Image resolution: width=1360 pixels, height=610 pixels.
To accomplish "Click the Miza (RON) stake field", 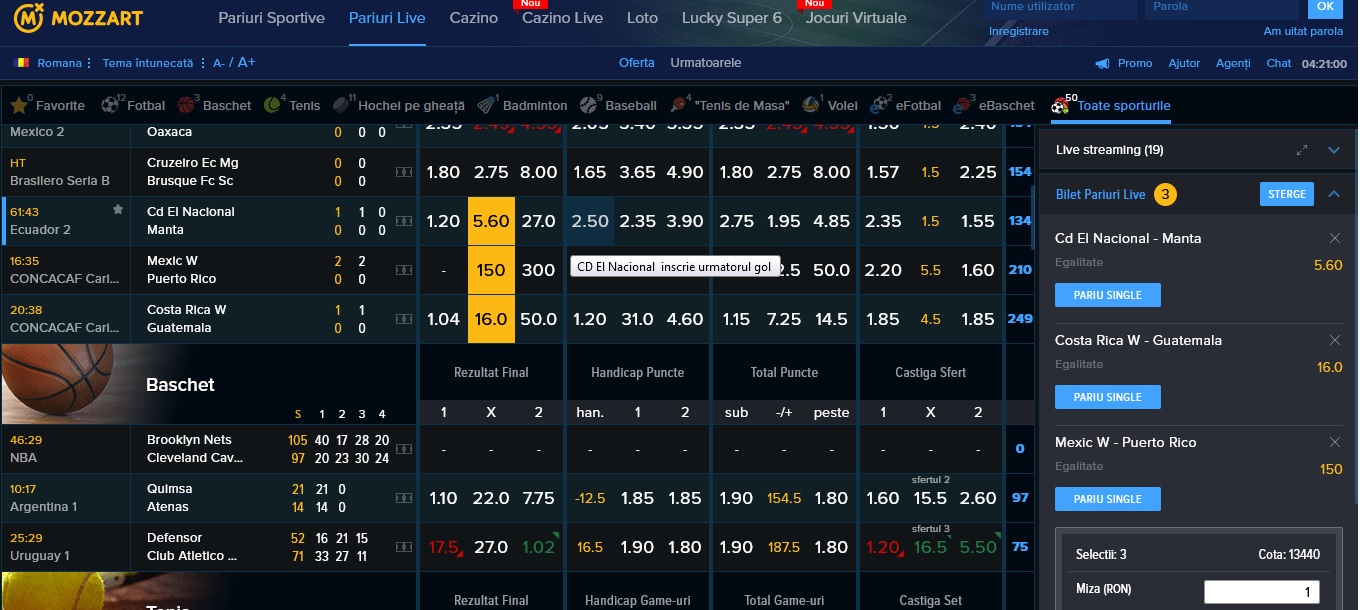I will (1262, 591).
